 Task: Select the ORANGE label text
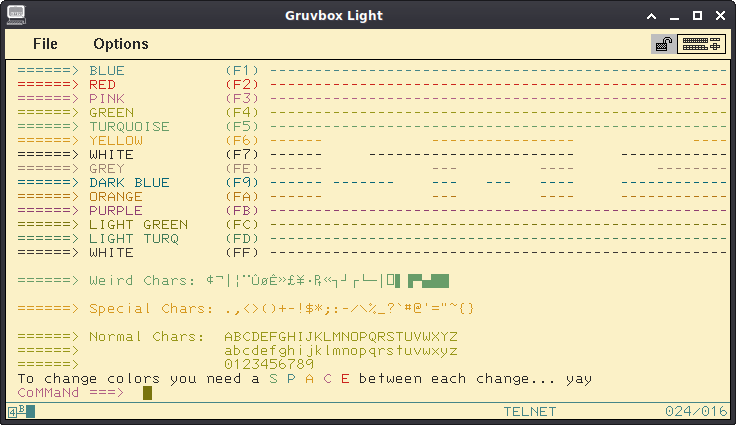116,197
